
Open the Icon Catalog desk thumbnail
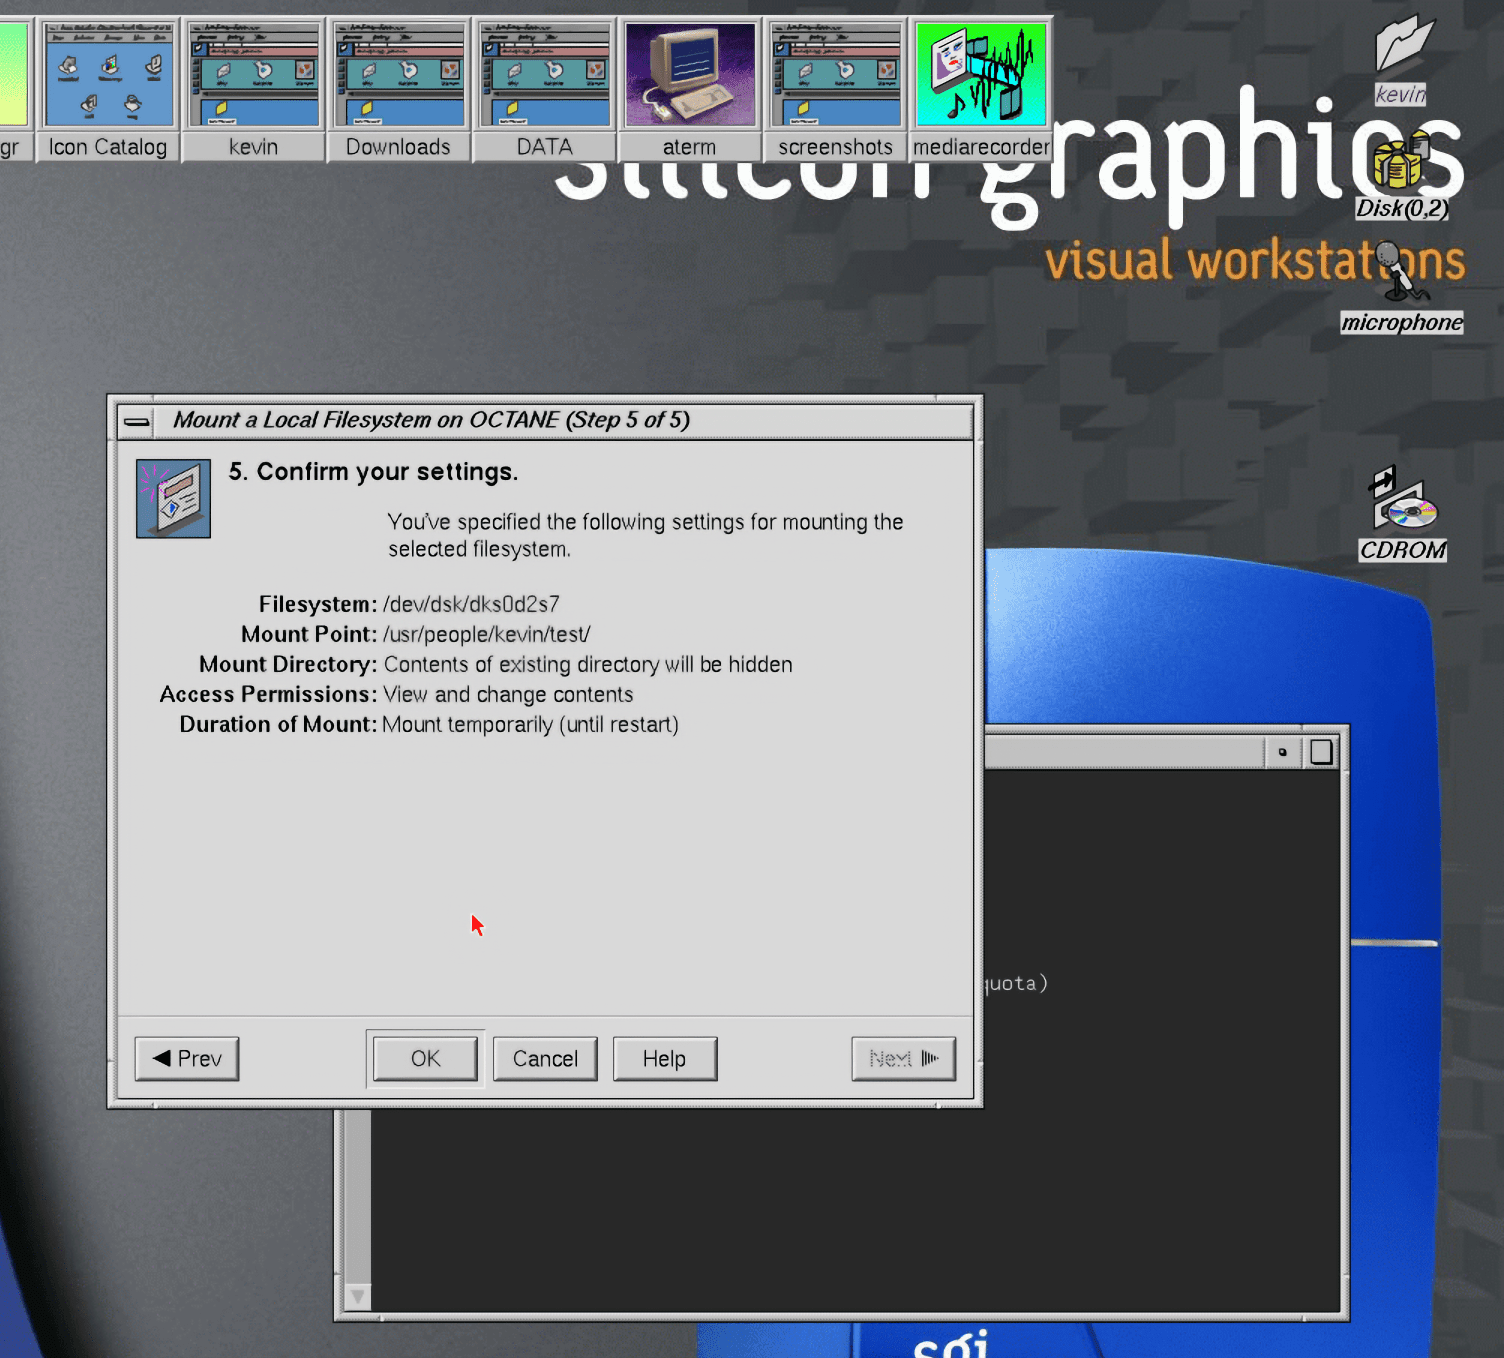108,89
